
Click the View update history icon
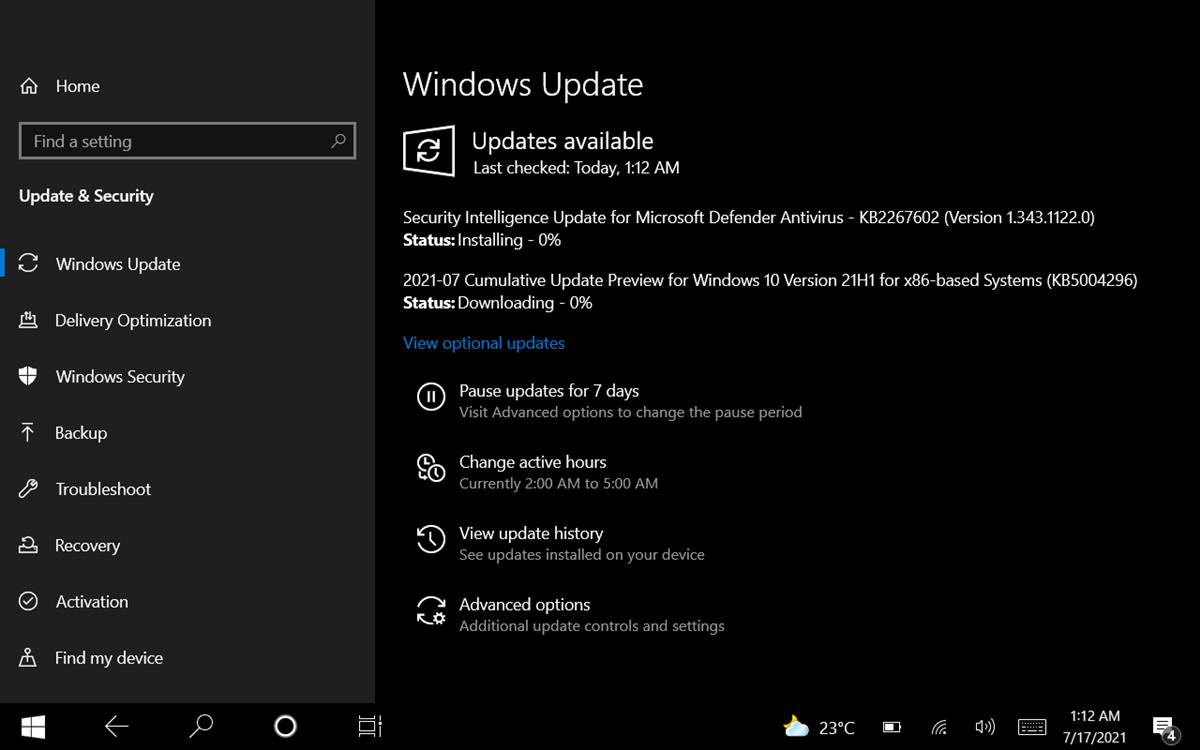(x=430, y=540)
